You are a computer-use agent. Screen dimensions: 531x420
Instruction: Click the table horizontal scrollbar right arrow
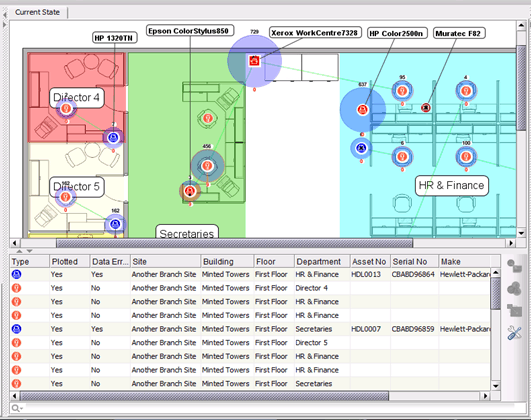485,396
